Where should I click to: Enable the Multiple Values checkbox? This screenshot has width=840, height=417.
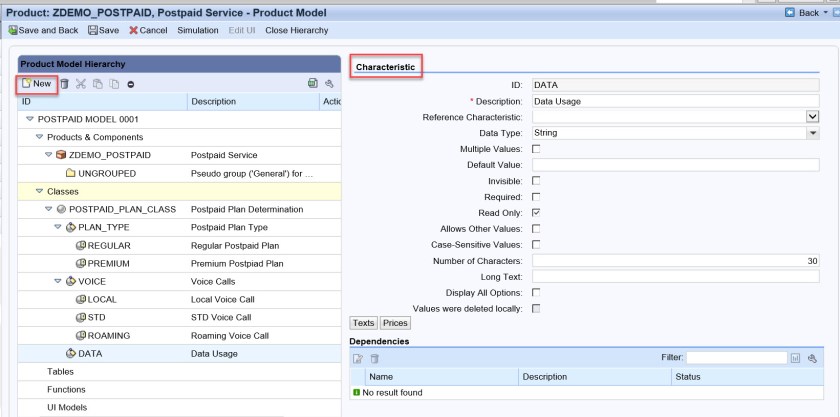click(x=536, y=148)
